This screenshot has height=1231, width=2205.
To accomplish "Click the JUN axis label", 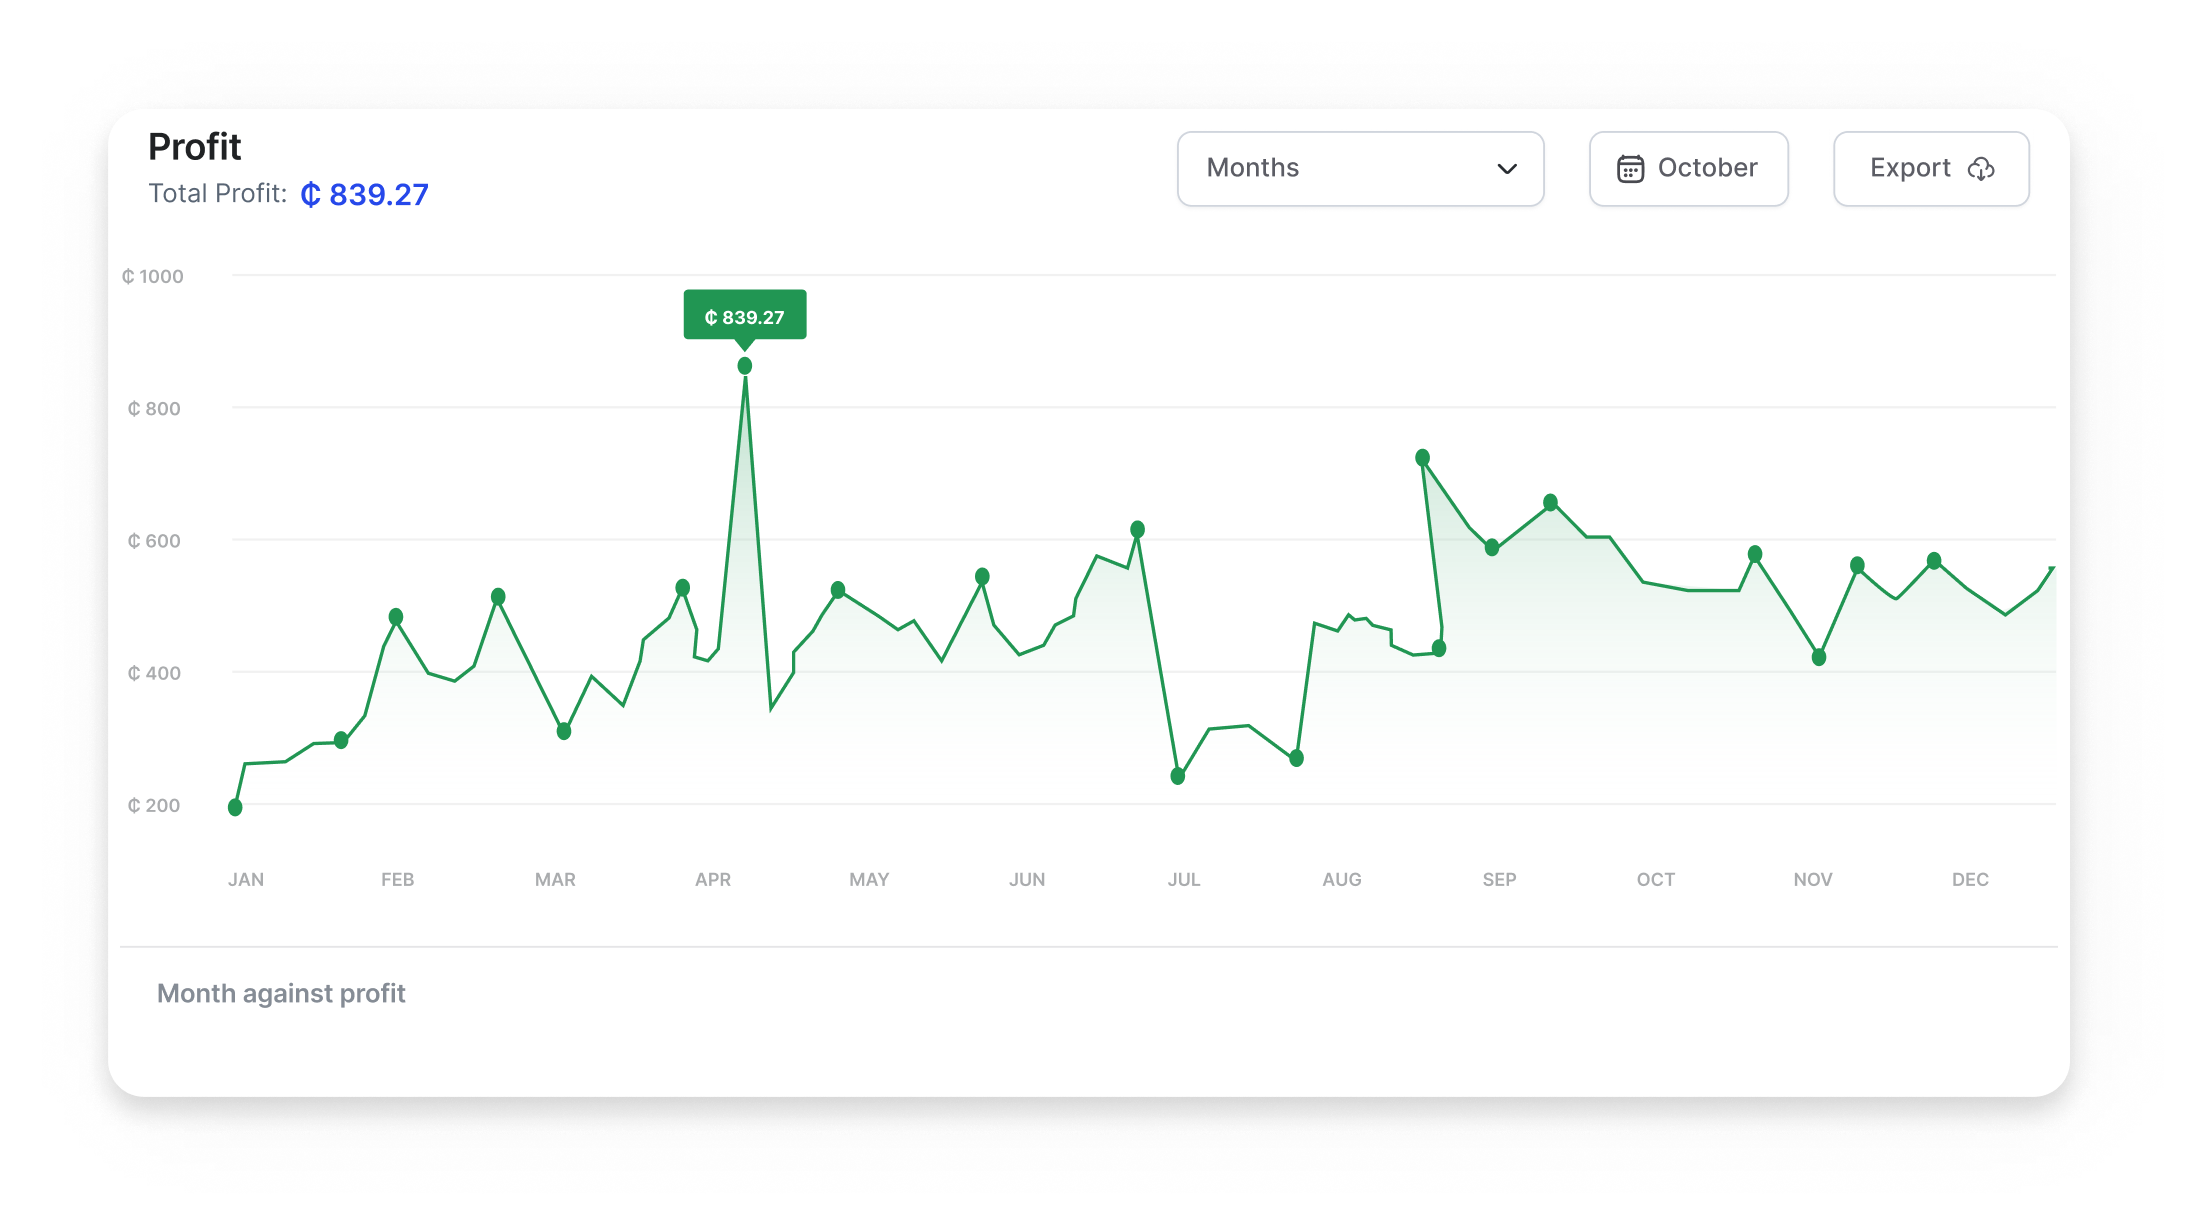I will tap(1027, 879).
